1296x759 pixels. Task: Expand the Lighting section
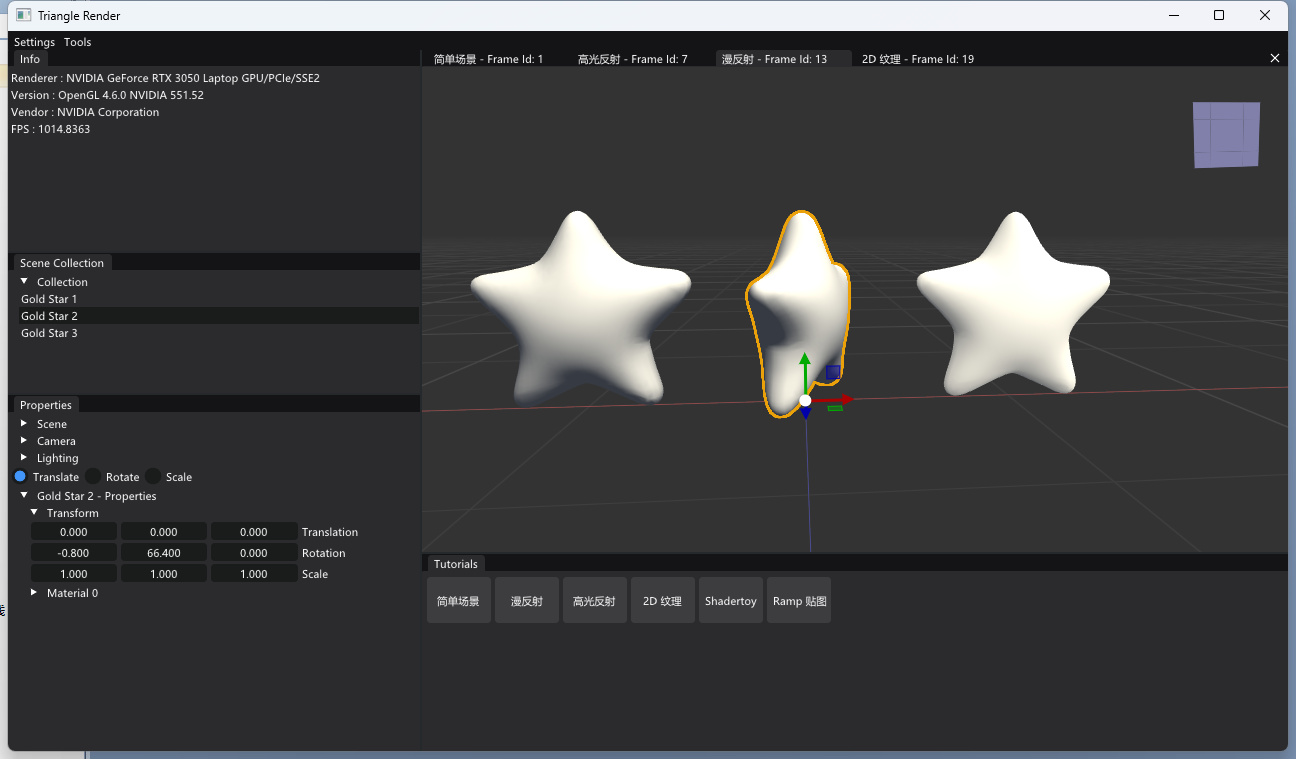[24, 458]
